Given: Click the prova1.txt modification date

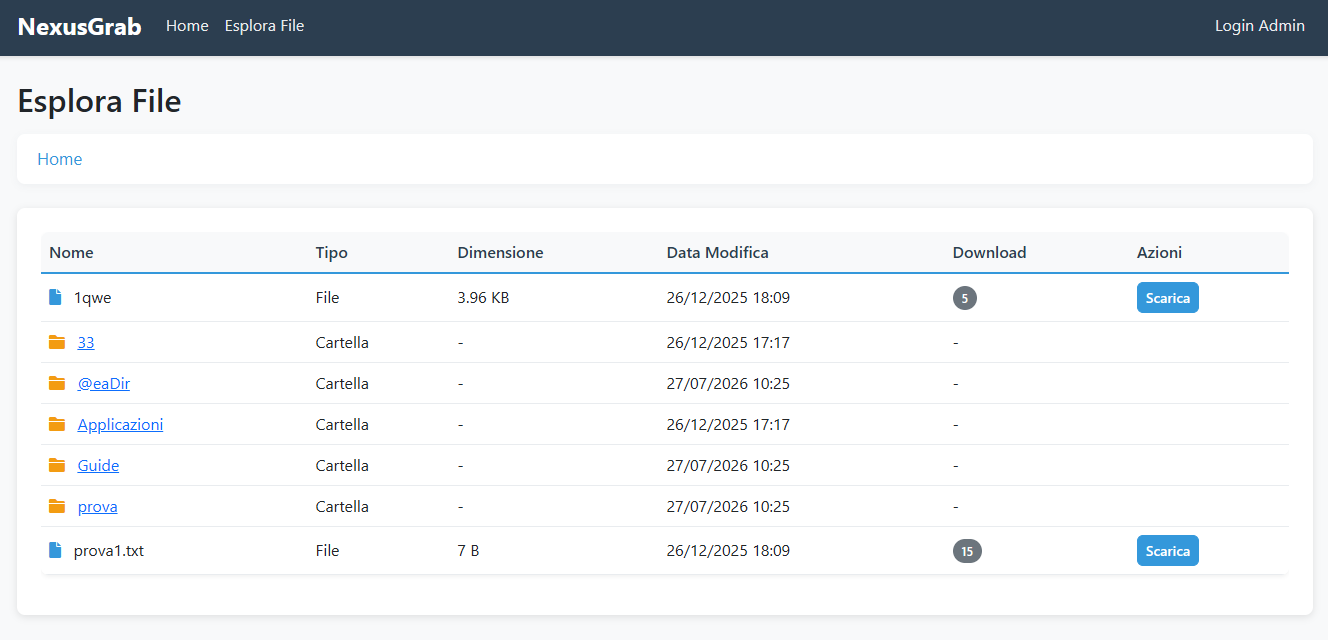Looking at the screenshot, I should point(728,550).
